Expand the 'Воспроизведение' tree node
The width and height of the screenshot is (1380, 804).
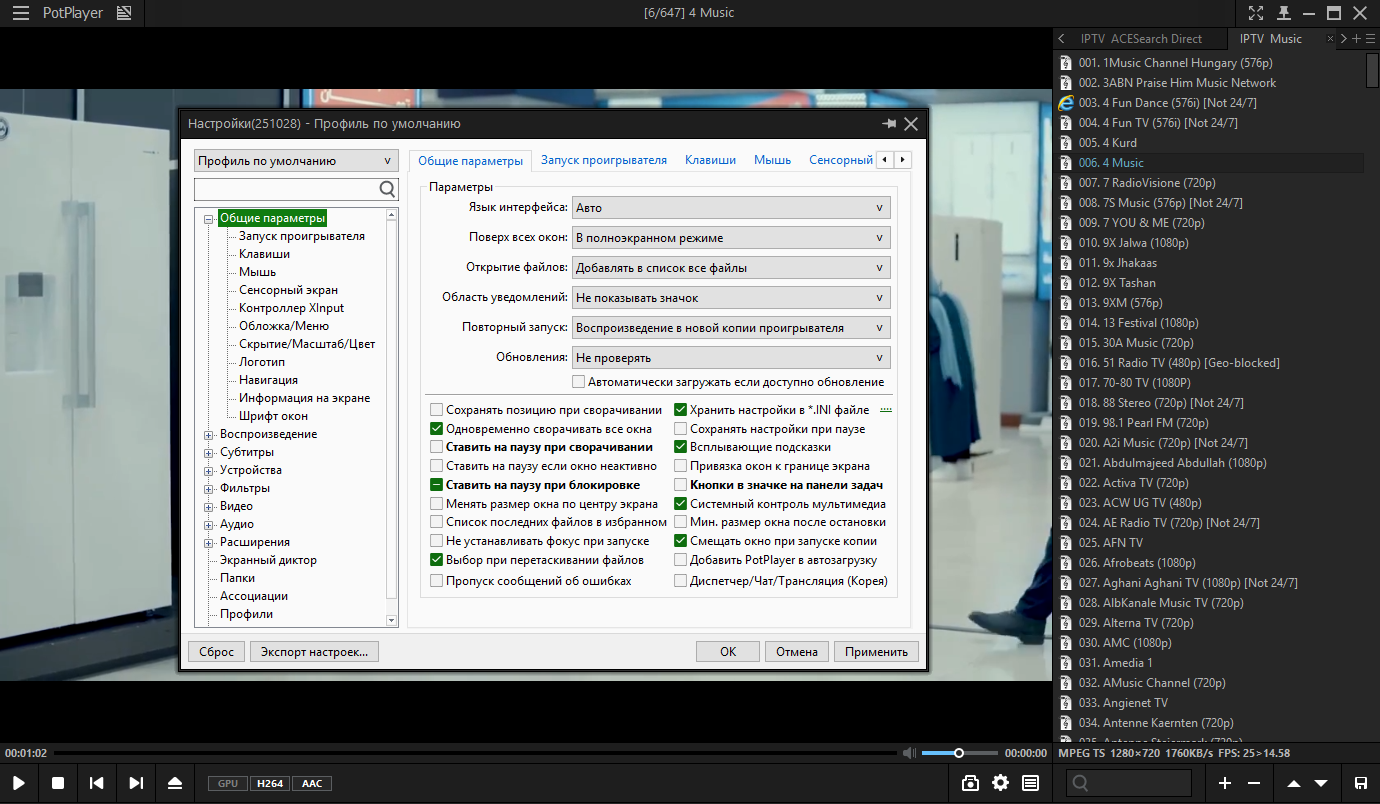(209, 435)
